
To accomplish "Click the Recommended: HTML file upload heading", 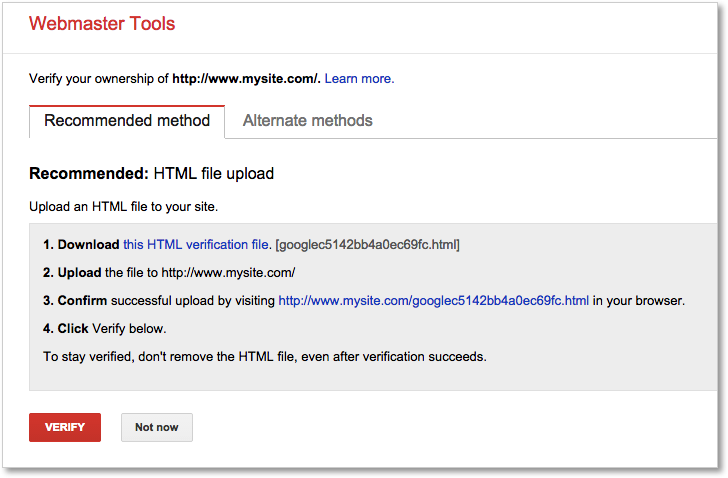I will (x=151, y=174).
